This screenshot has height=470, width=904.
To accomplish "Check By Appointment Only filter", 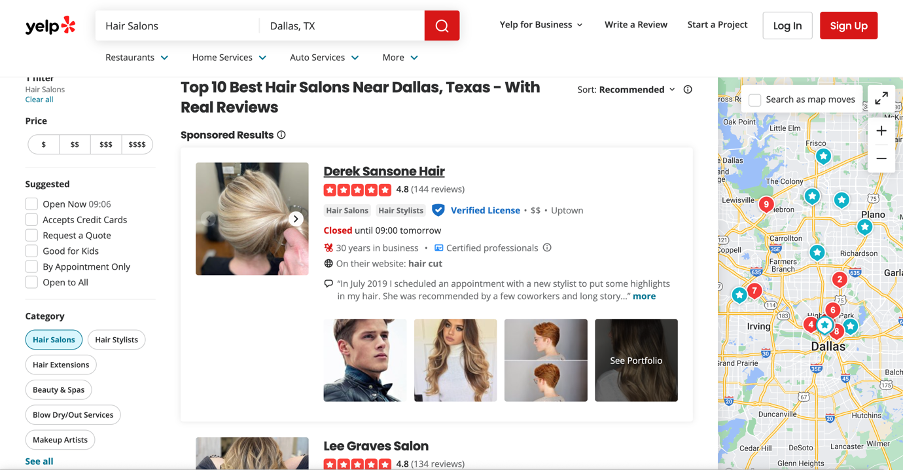I will point(31,266).
